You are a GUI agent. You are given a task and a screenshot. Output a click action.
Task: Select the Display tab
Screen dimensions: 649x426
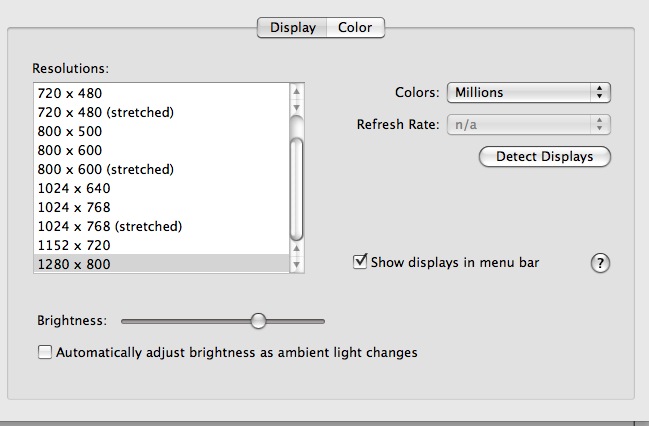tap(293, 28)
